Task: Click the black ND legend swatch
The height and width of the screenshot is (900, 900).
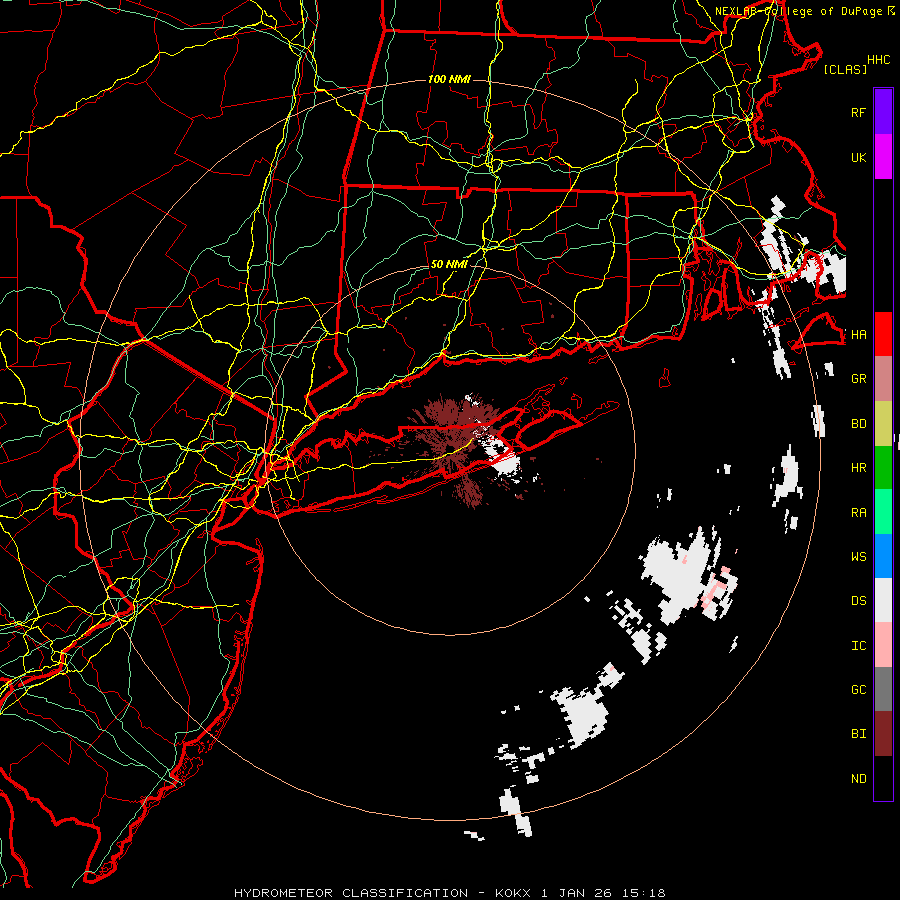Action: click(x=883, y=778)
